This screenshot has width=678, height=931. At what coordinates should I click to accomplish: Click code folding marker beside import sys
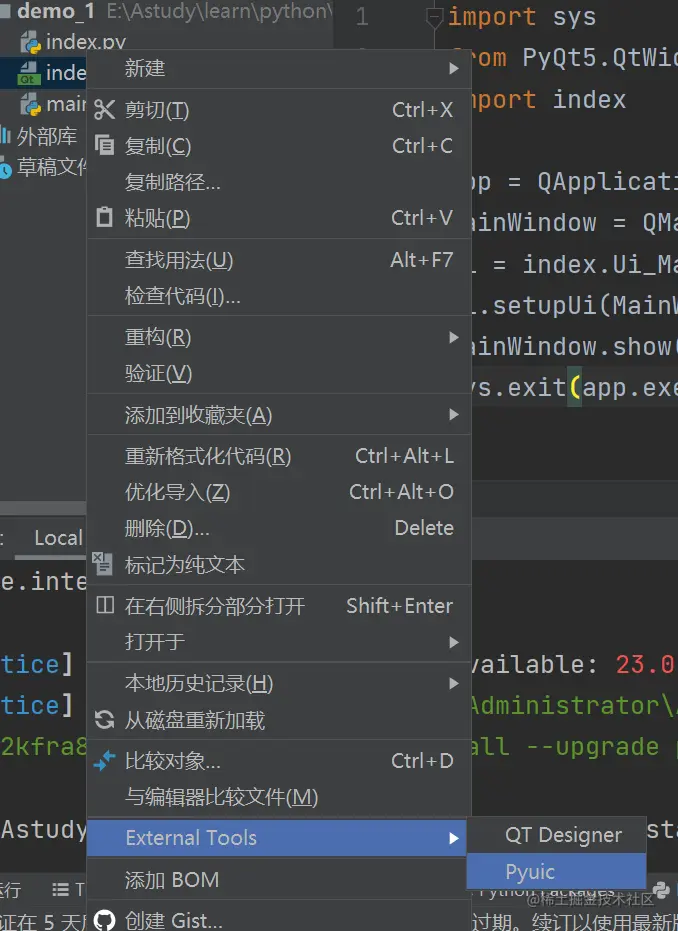[435, 18]
